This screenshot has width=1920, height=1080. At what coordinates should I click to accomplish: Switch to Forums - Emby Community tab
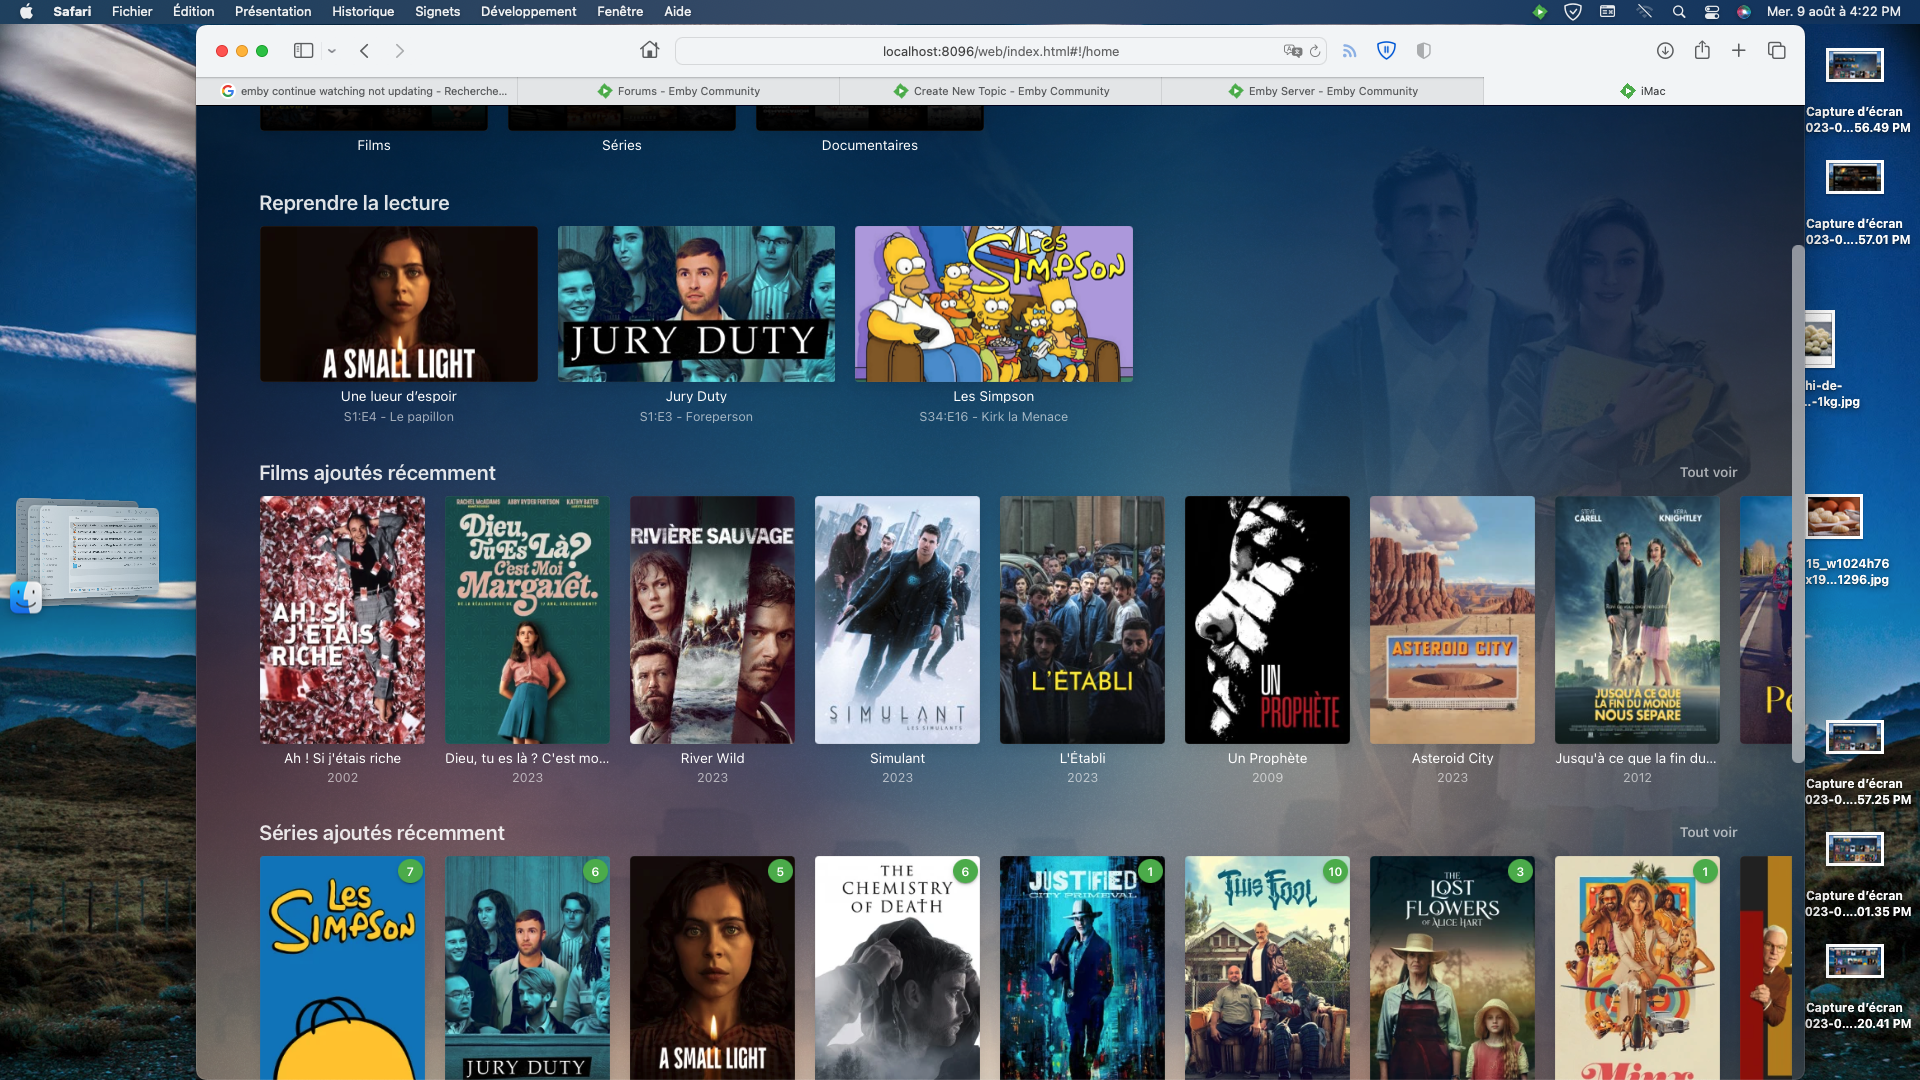pos(678,91)
